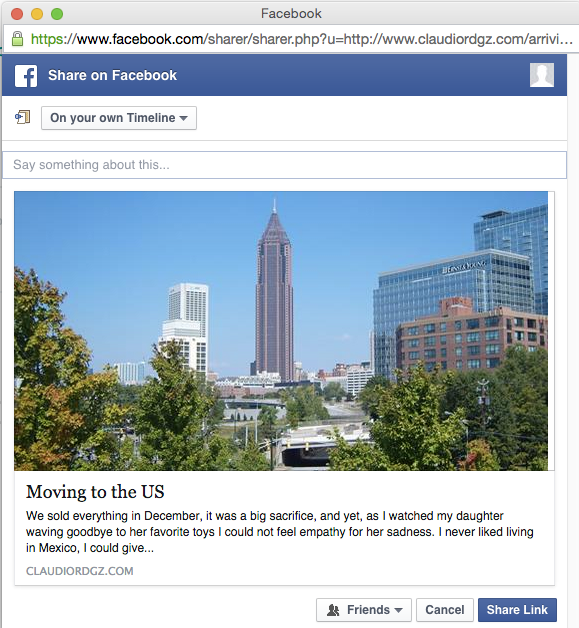Select the URL in address bar
Viewport: 579px width, 628px height.
click(301, 39)
